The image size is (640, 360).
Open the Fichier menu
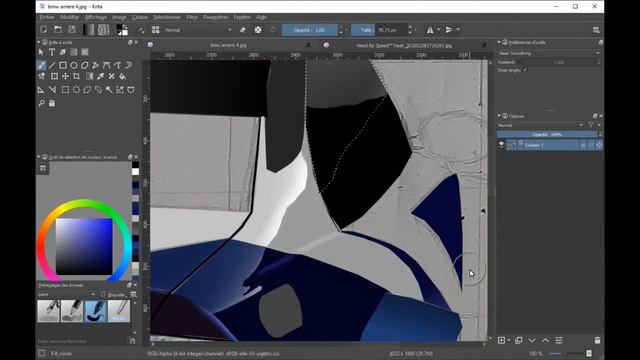coord(47,17)
